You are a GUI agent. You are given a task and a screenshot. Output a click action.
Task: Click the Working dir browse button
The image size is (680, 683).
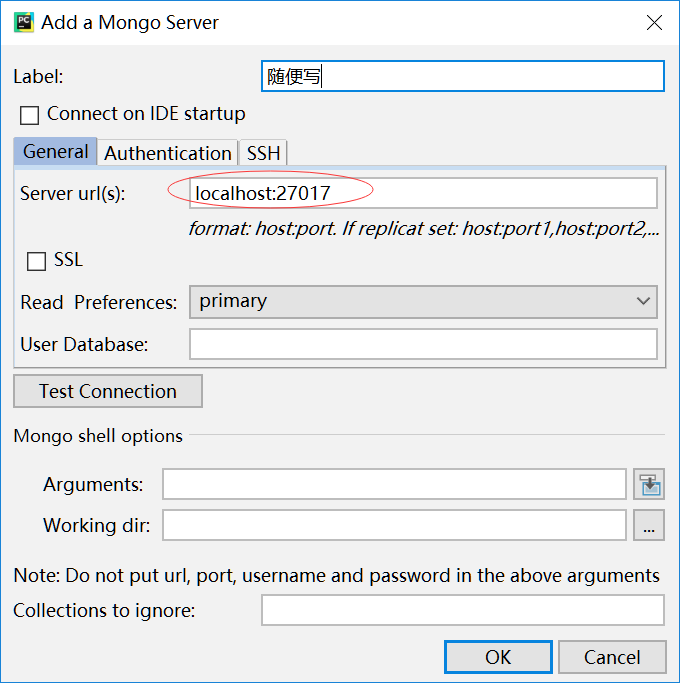[649, 526]
